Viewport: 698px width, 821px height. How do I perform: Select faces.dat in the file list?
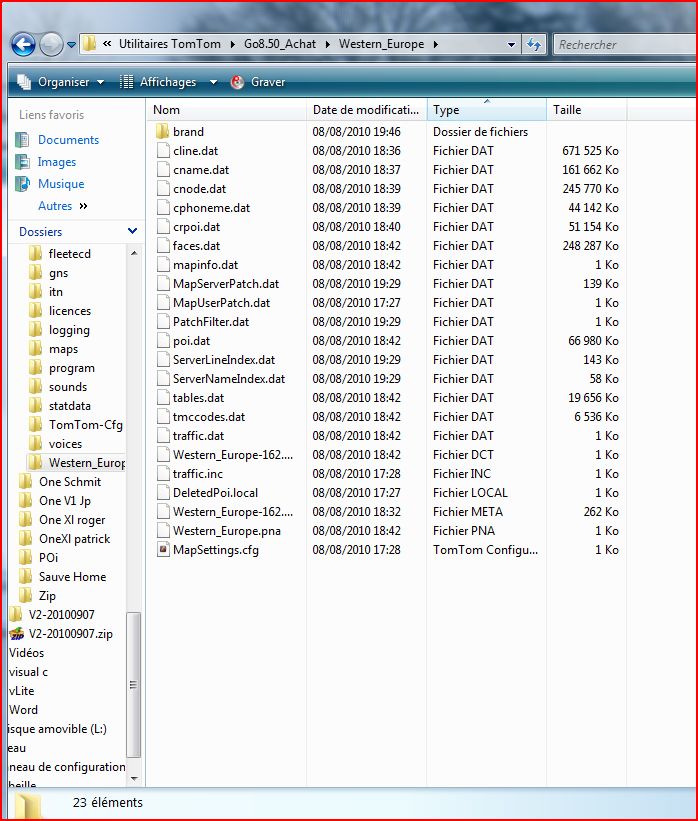pos(196,246)
